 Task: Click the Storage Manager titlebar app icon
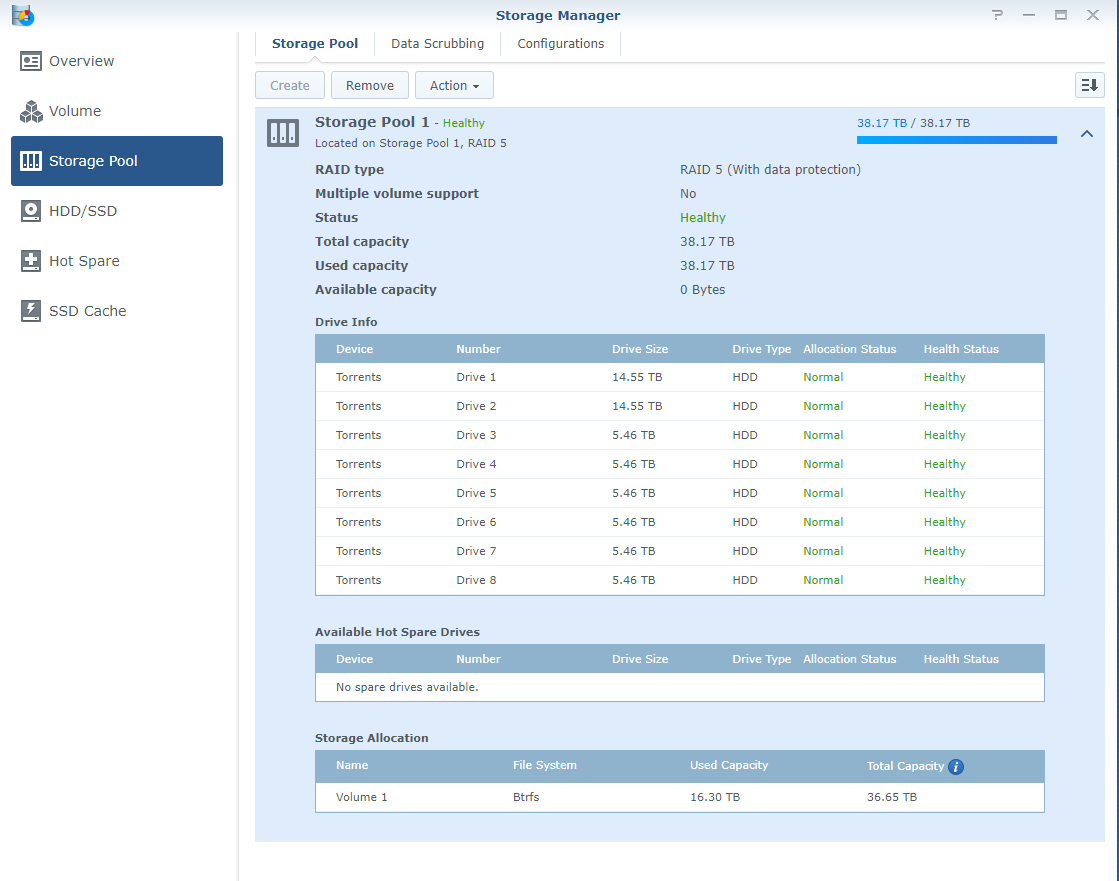[23, 15]
